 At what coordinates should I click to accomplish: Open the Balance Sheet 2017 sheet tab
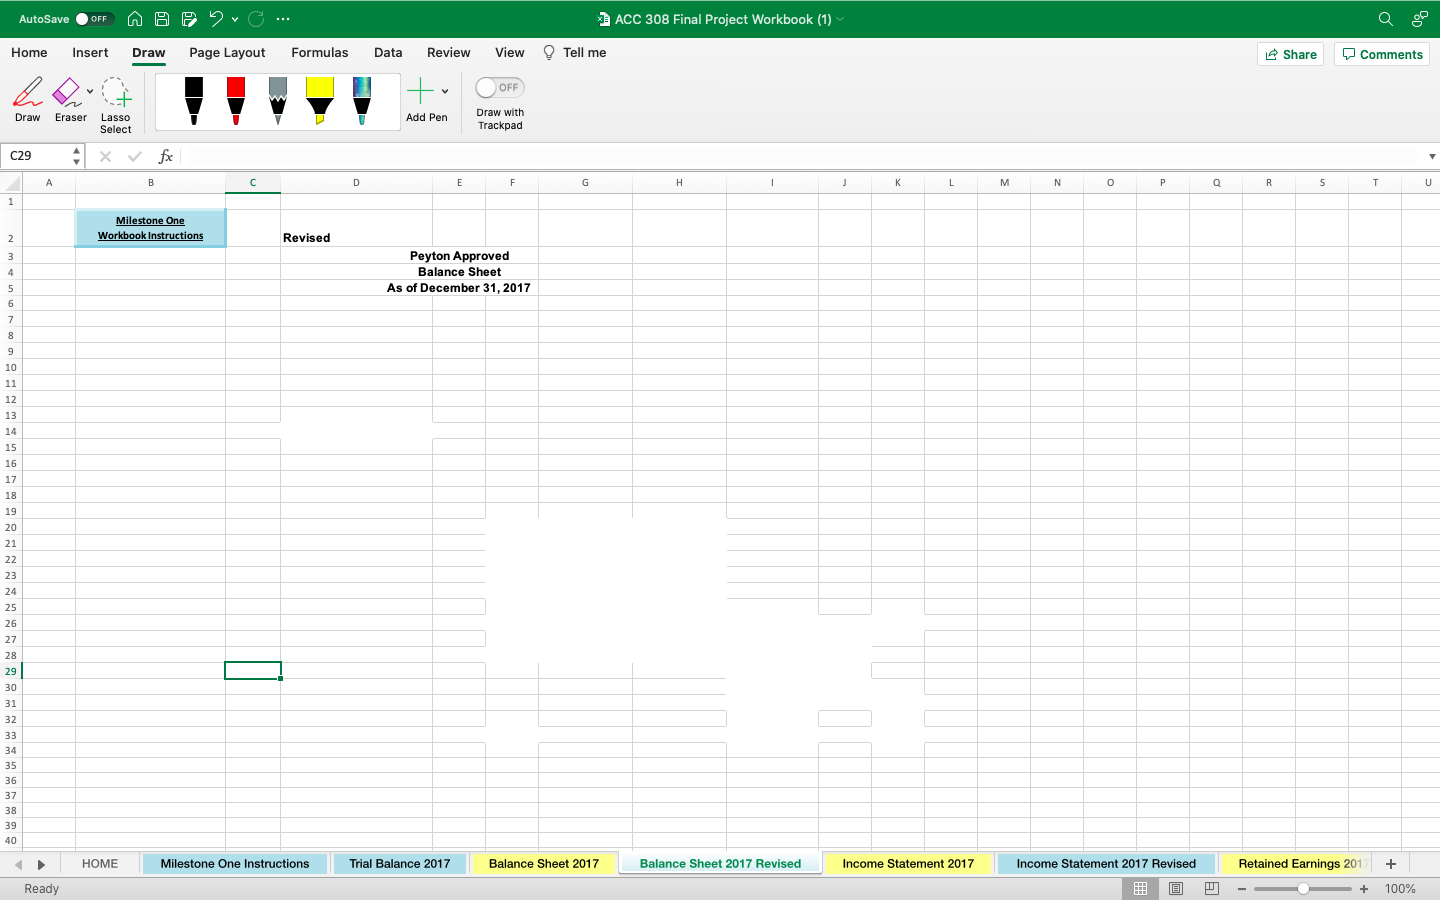coord(544,863)
